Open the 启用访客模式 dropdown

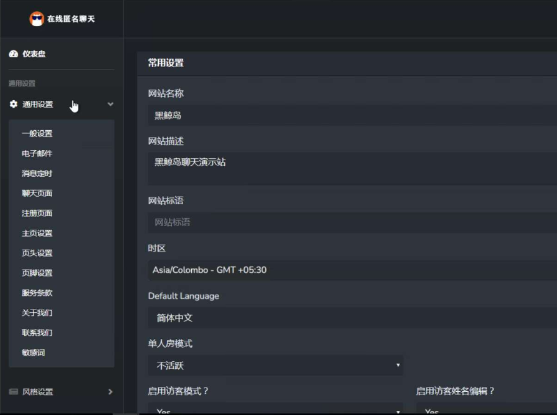click(275, 409)
